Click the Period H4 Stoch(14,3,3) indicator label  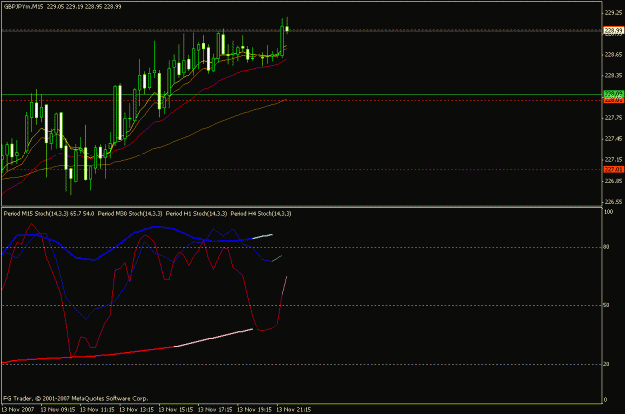point(261,214)
